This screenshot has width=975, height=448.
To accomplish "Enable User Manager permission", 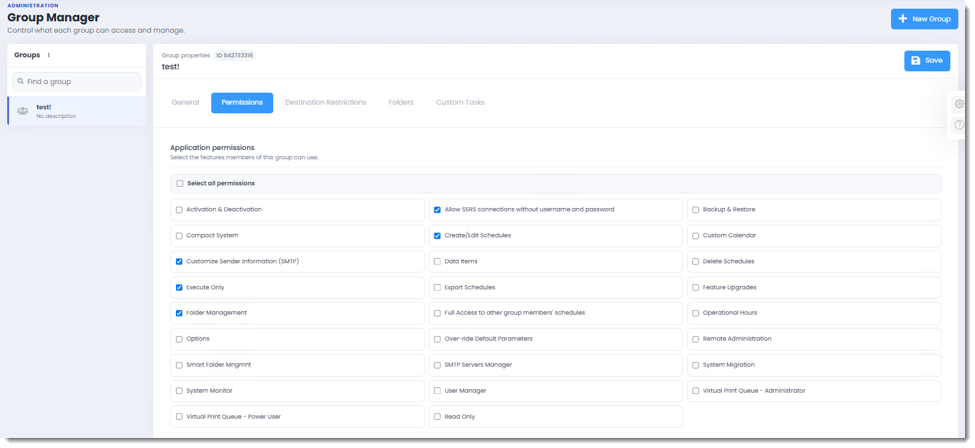I will (437, 391).
